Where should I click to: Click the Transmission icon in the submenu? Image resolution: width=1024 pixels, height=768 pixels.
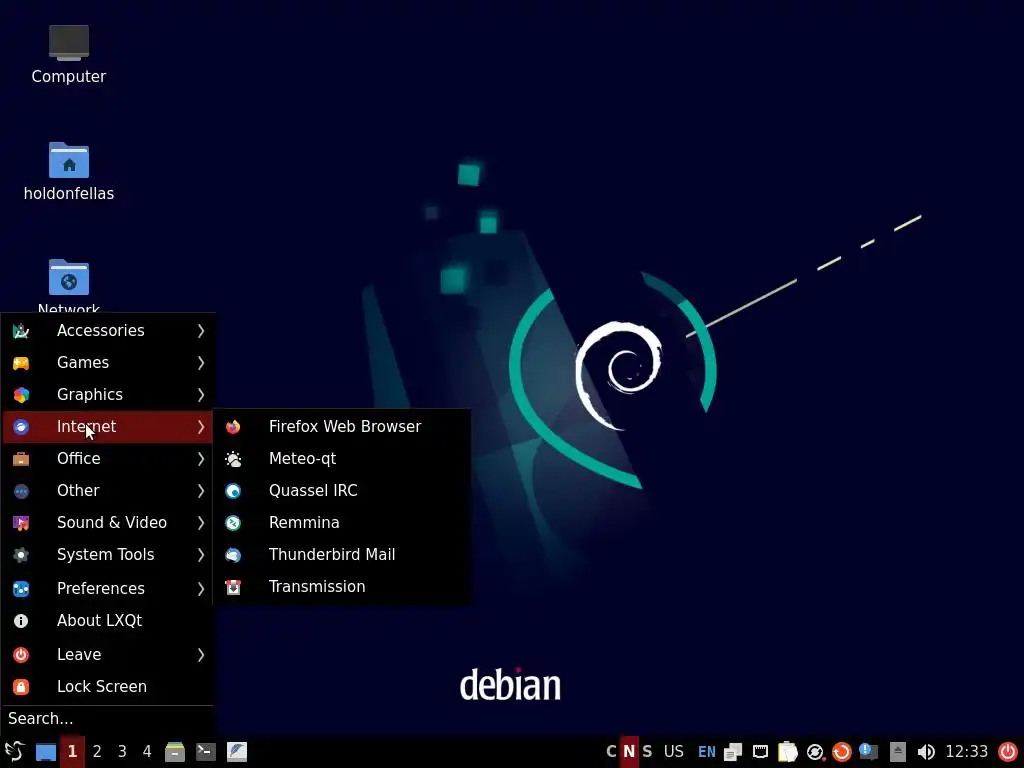tap(233, 586)
